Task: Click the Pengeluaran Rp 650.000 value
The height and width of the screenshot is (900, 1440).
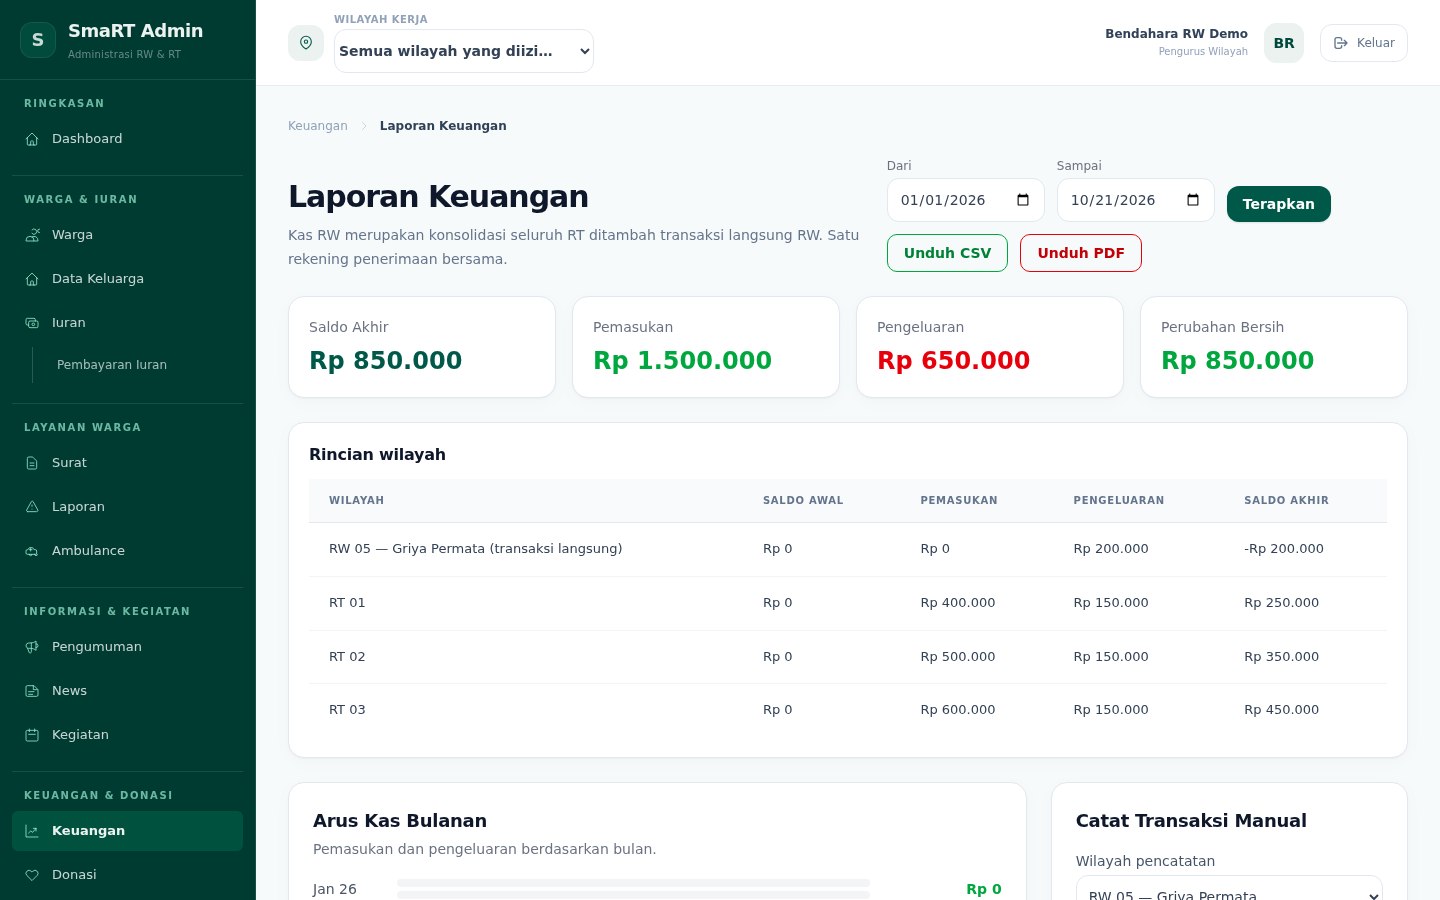Action: 954,360
